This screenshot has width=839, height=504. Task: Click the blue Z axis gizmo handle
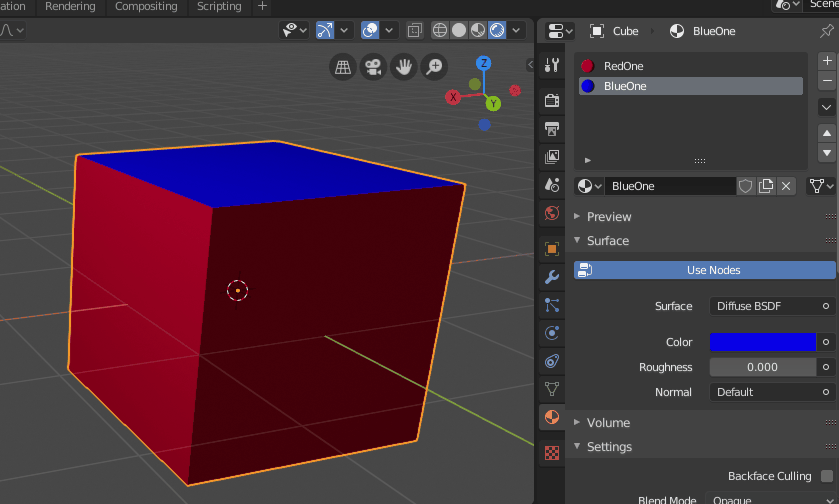click(484, 63)
